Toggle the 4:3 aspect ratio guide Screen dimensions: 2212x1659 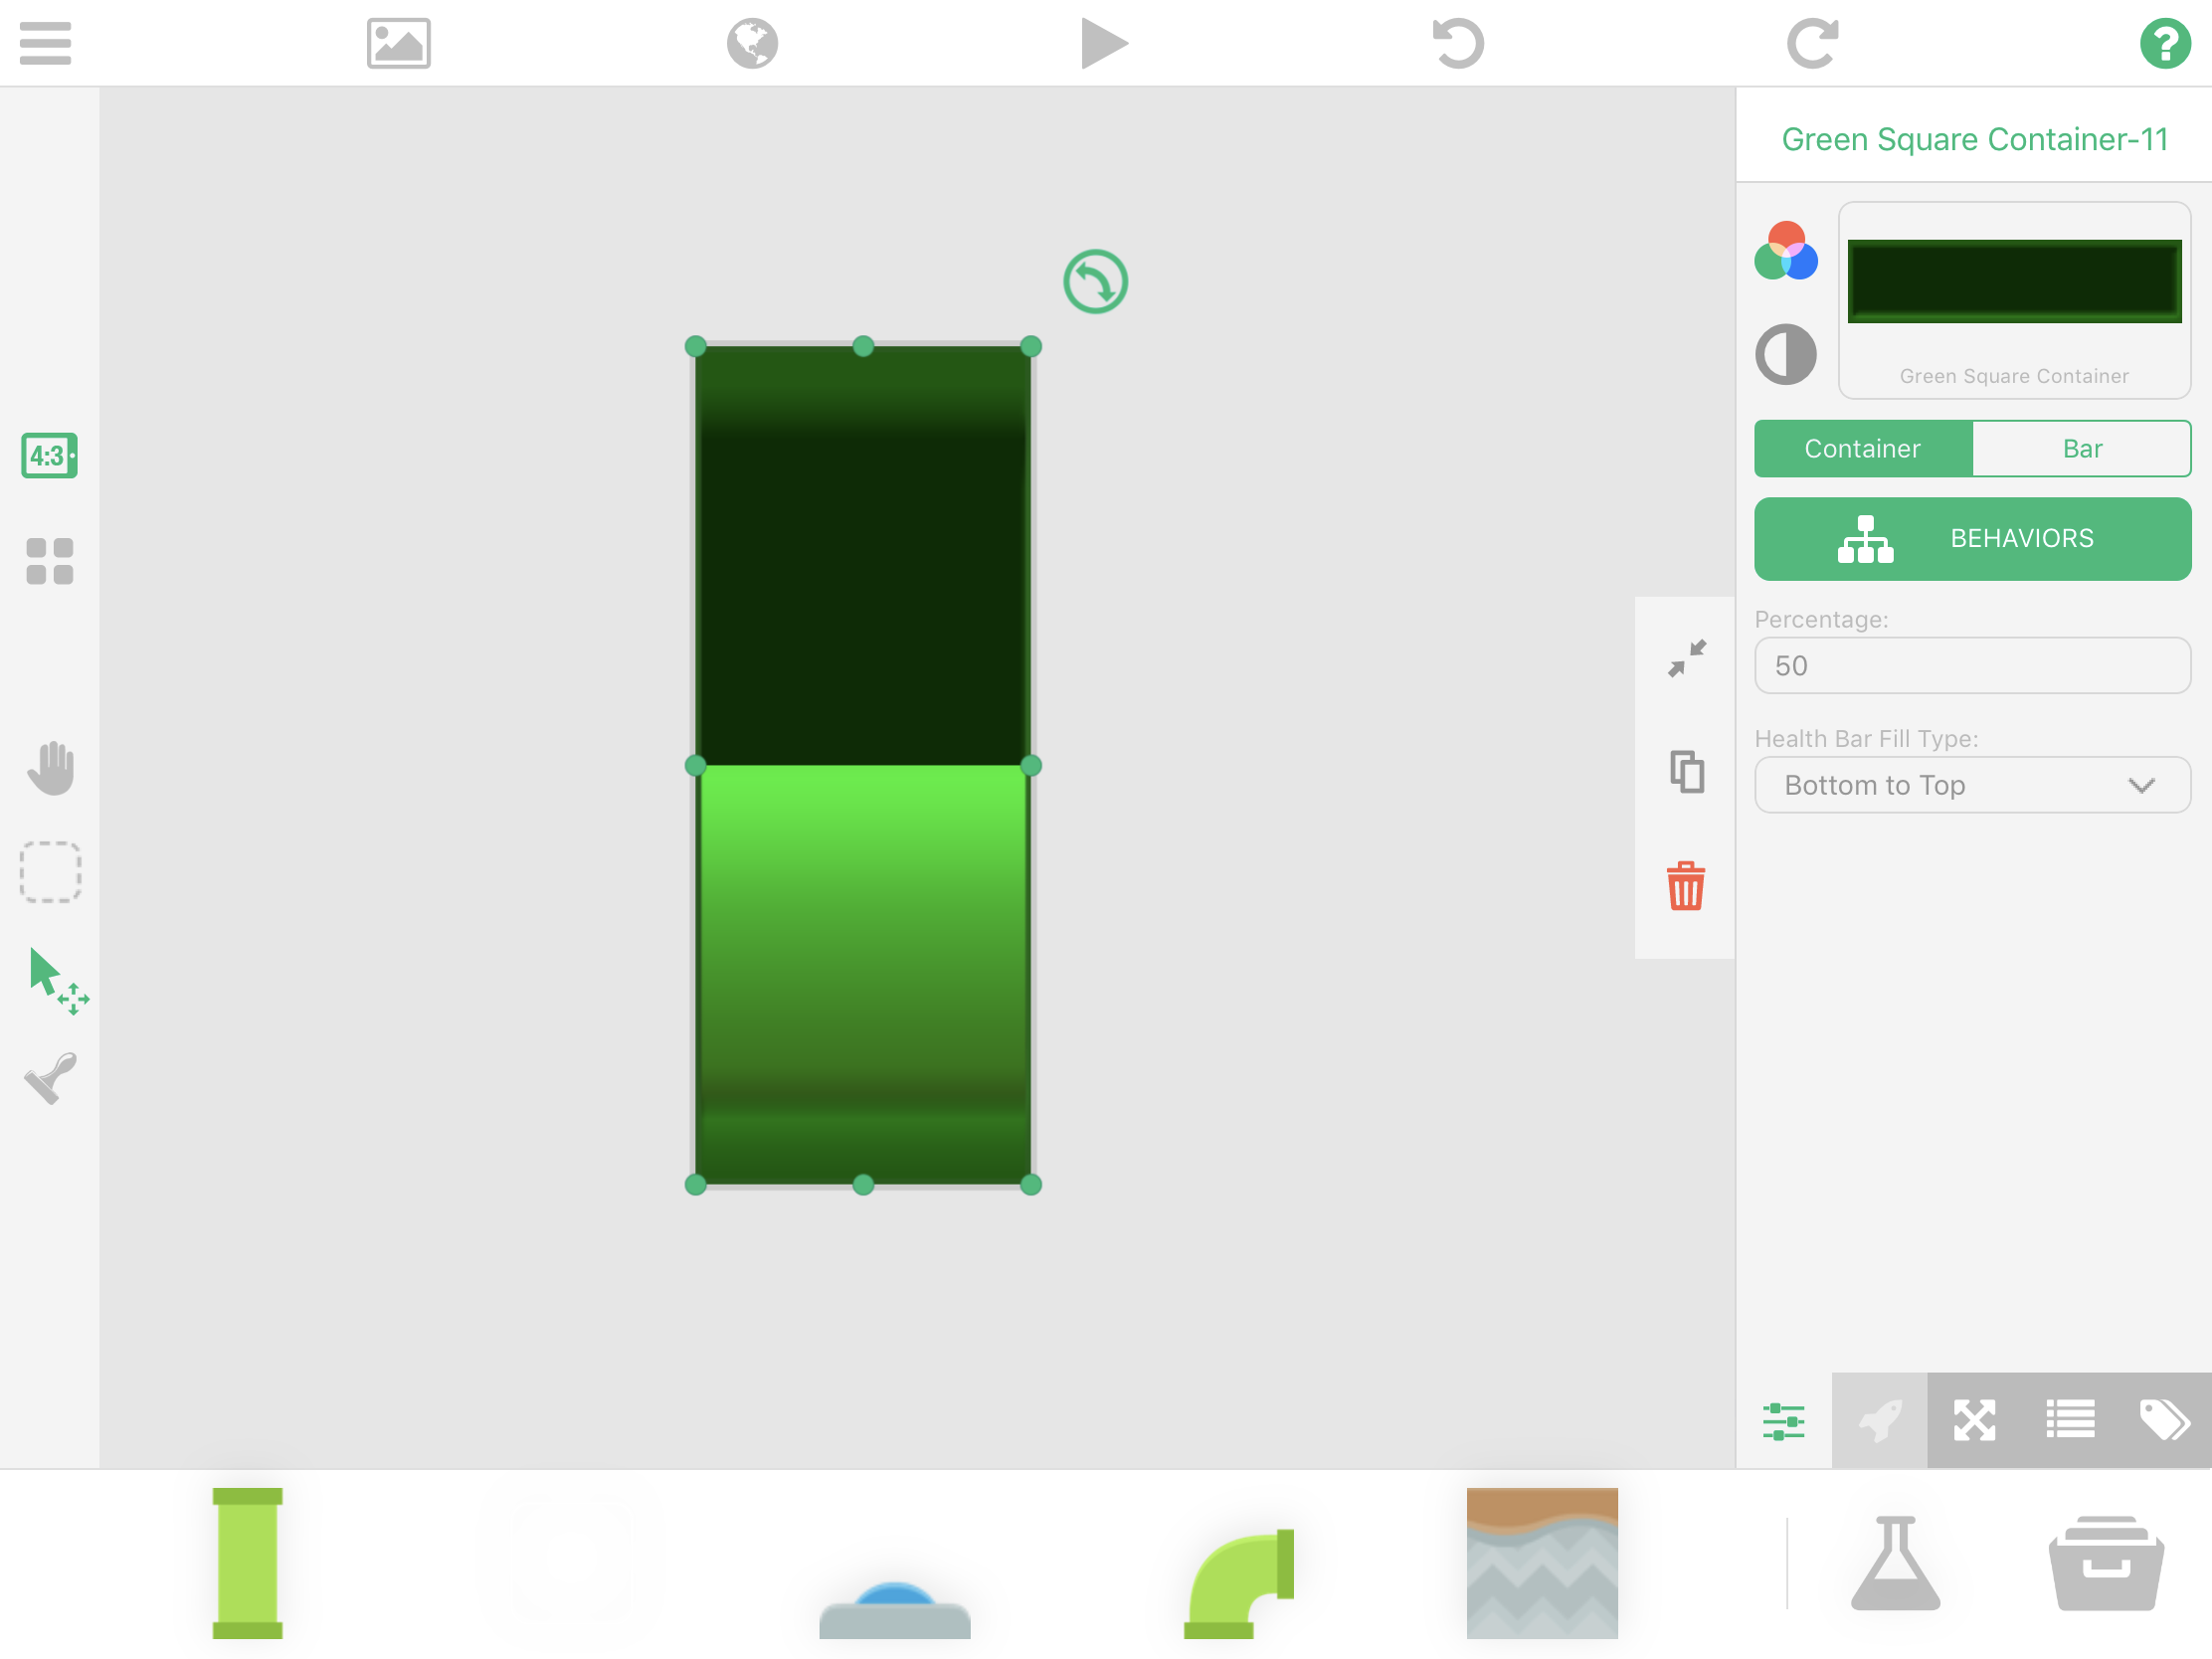click(x=49, y=456)
